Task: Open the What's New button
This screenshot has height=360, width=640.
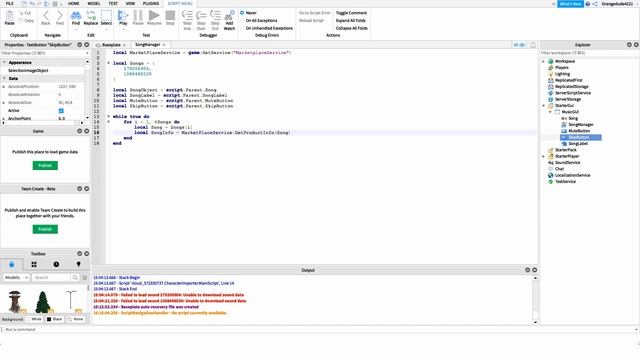Action: tap(570, 4)
